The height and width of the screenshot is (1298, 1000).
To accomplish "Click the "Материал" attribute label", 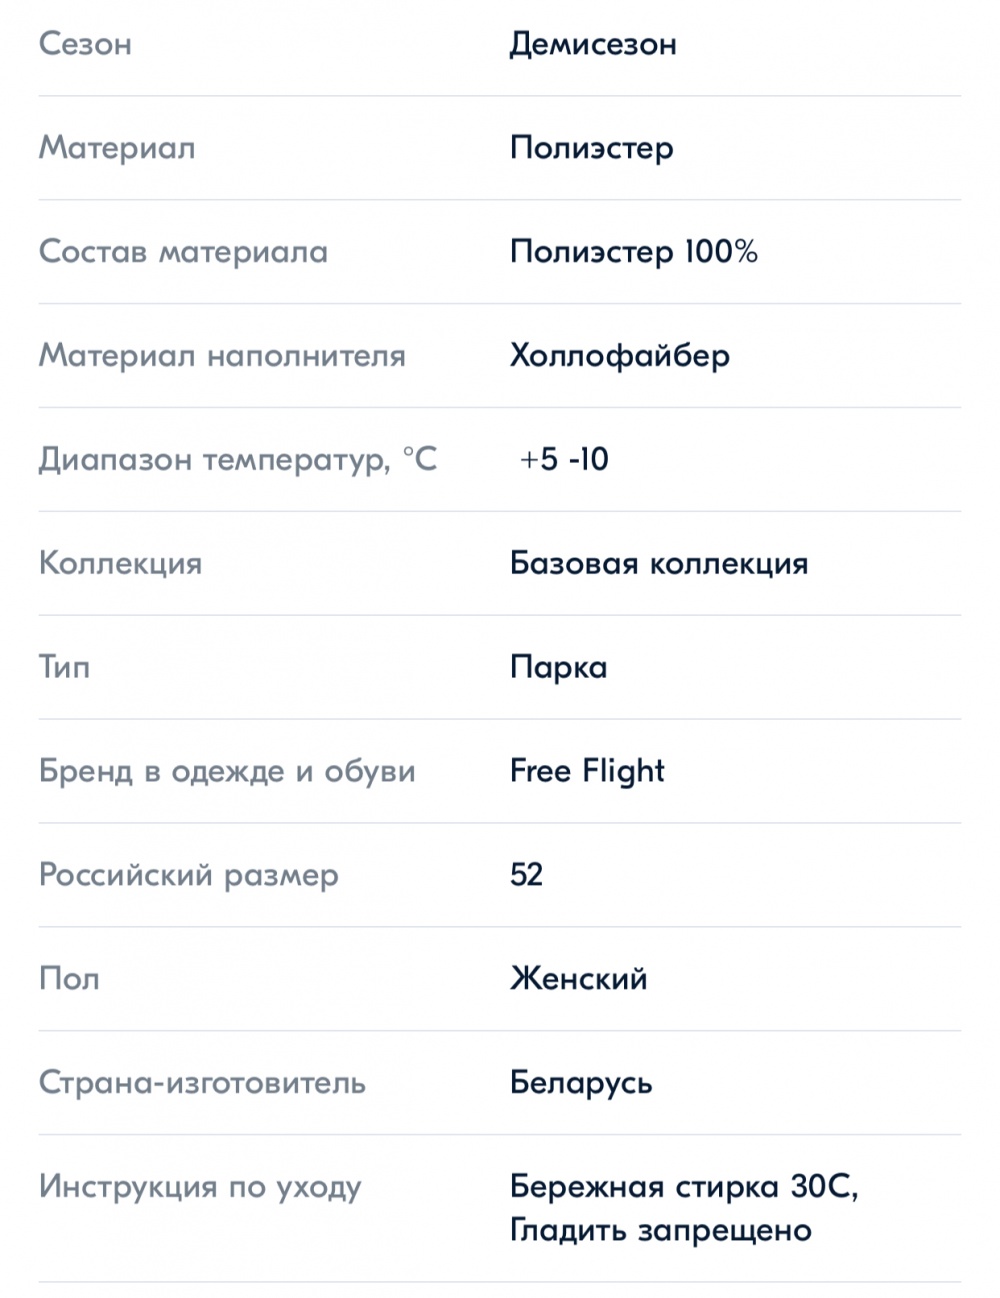I will tap(117, 148).
